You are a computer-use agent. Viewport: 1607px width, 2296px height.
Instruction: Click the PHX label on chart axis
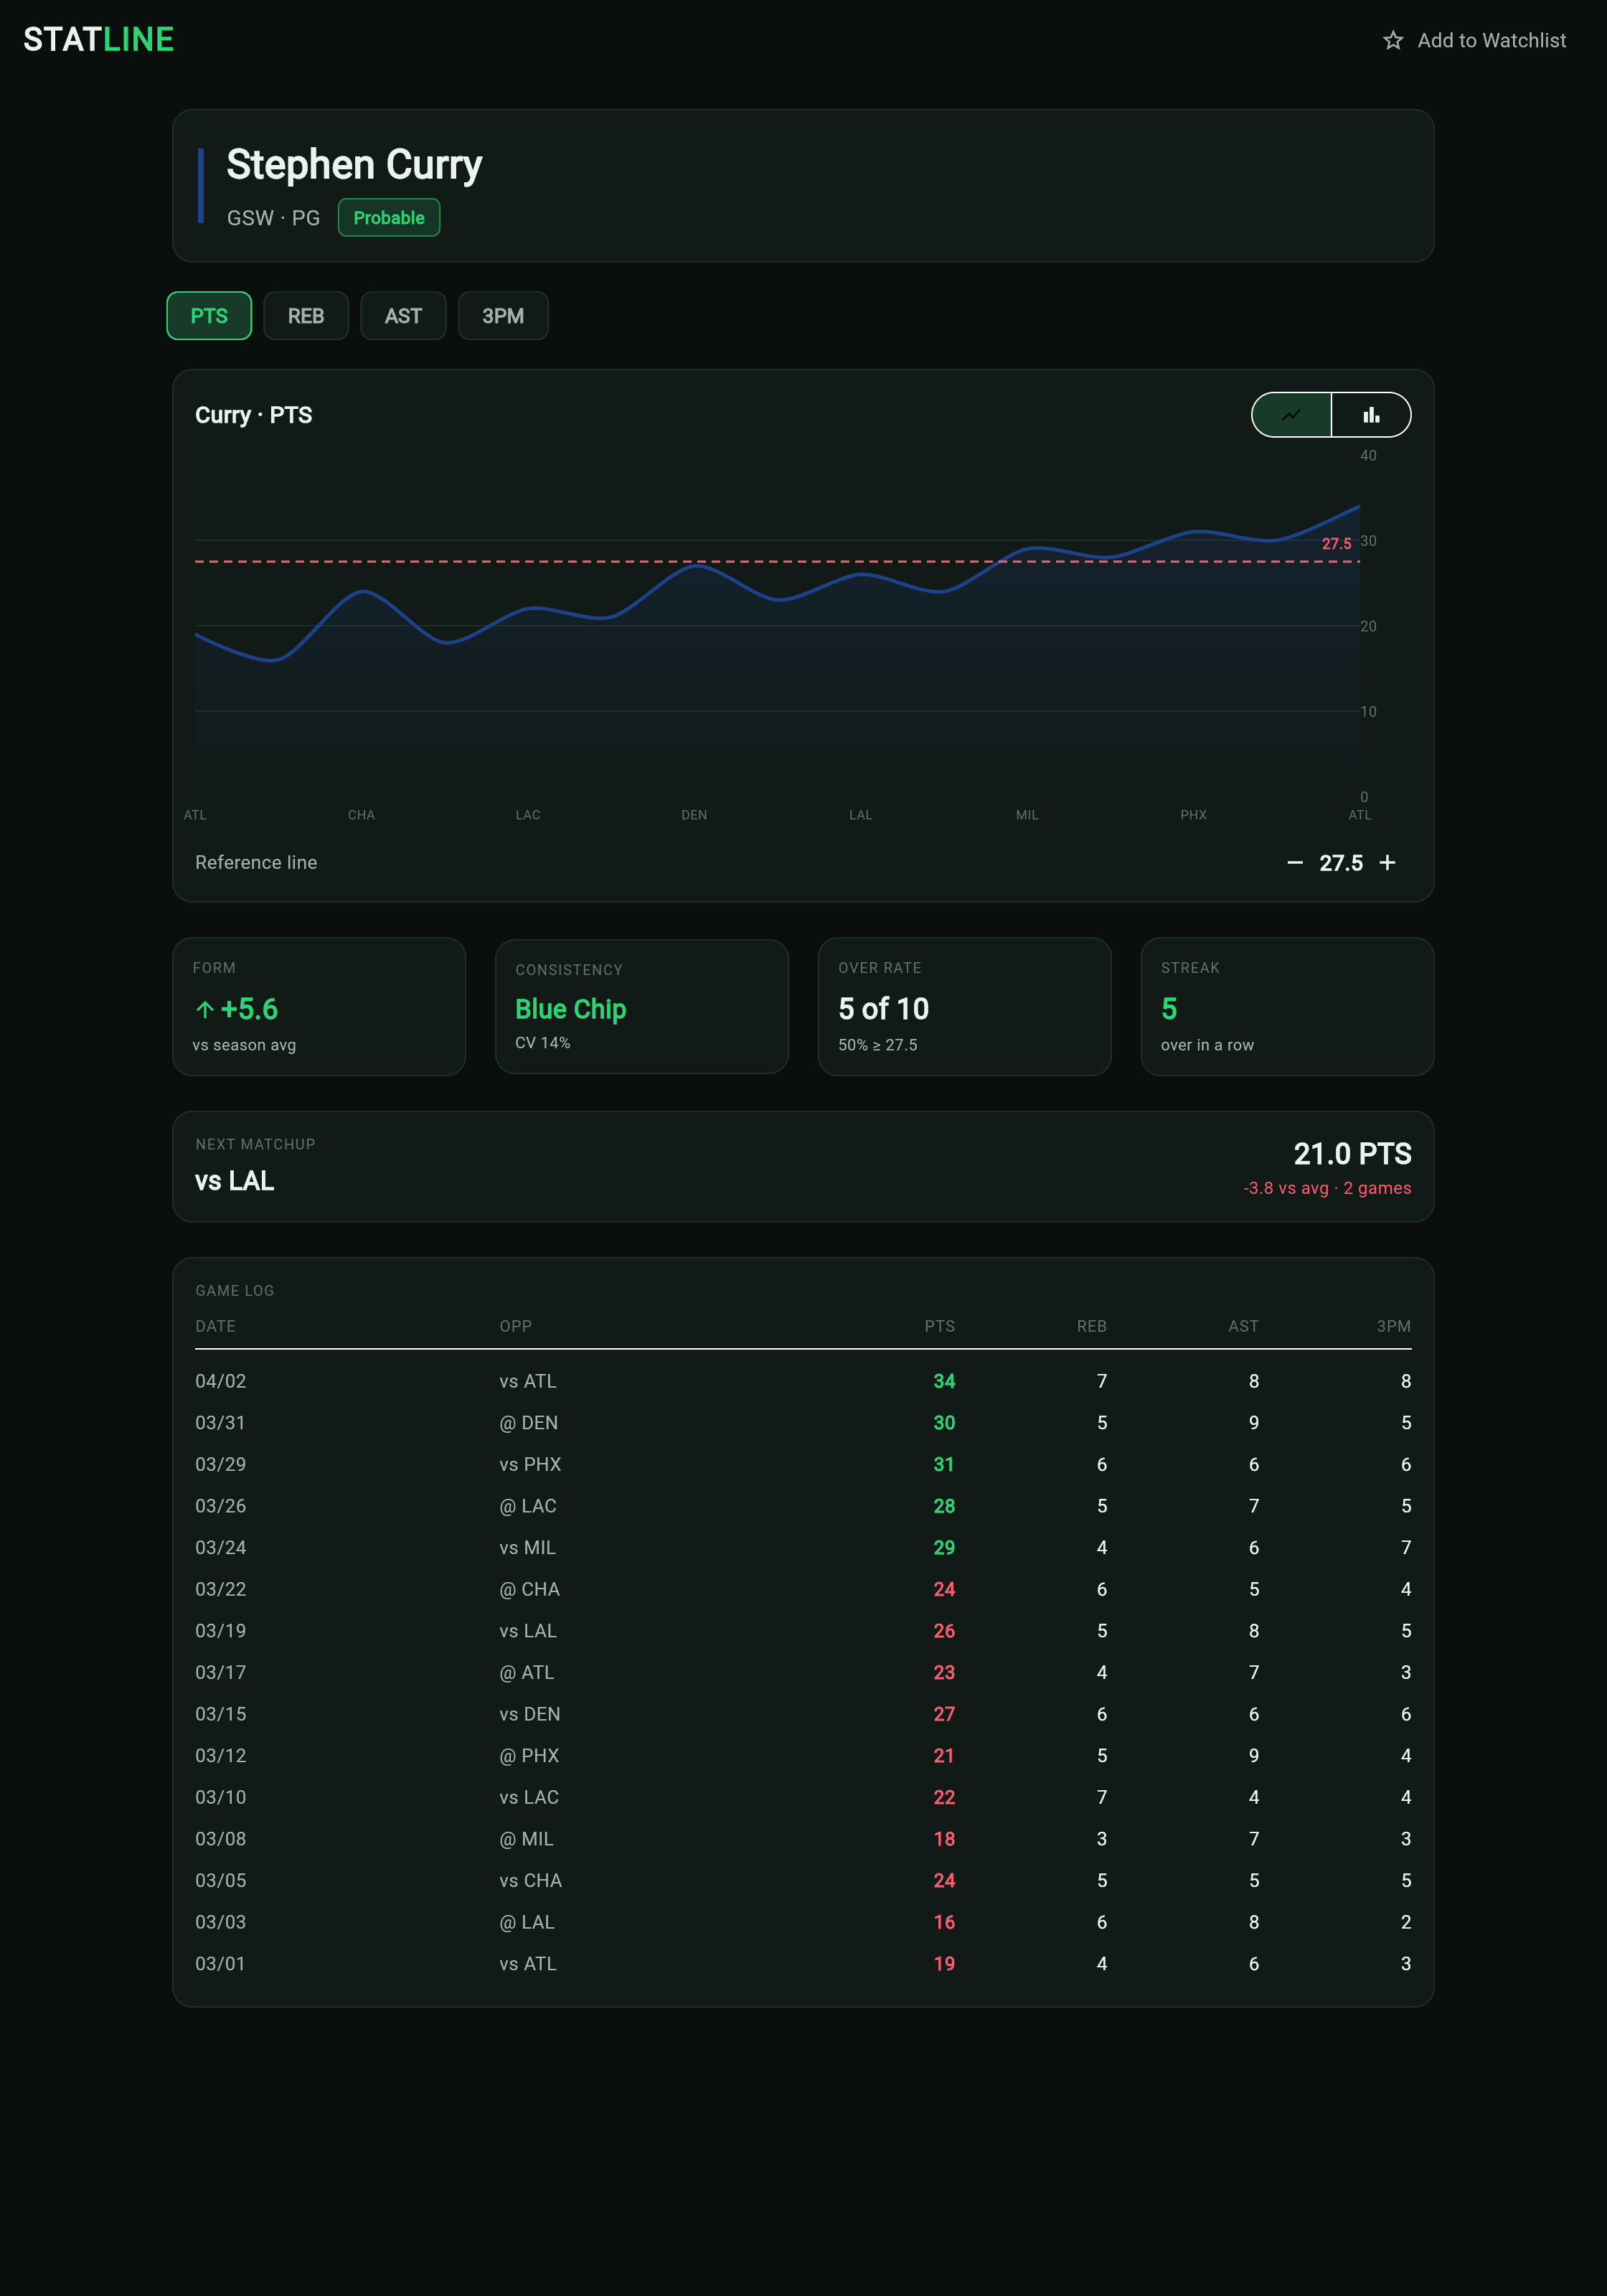[x=1193, y=815]
